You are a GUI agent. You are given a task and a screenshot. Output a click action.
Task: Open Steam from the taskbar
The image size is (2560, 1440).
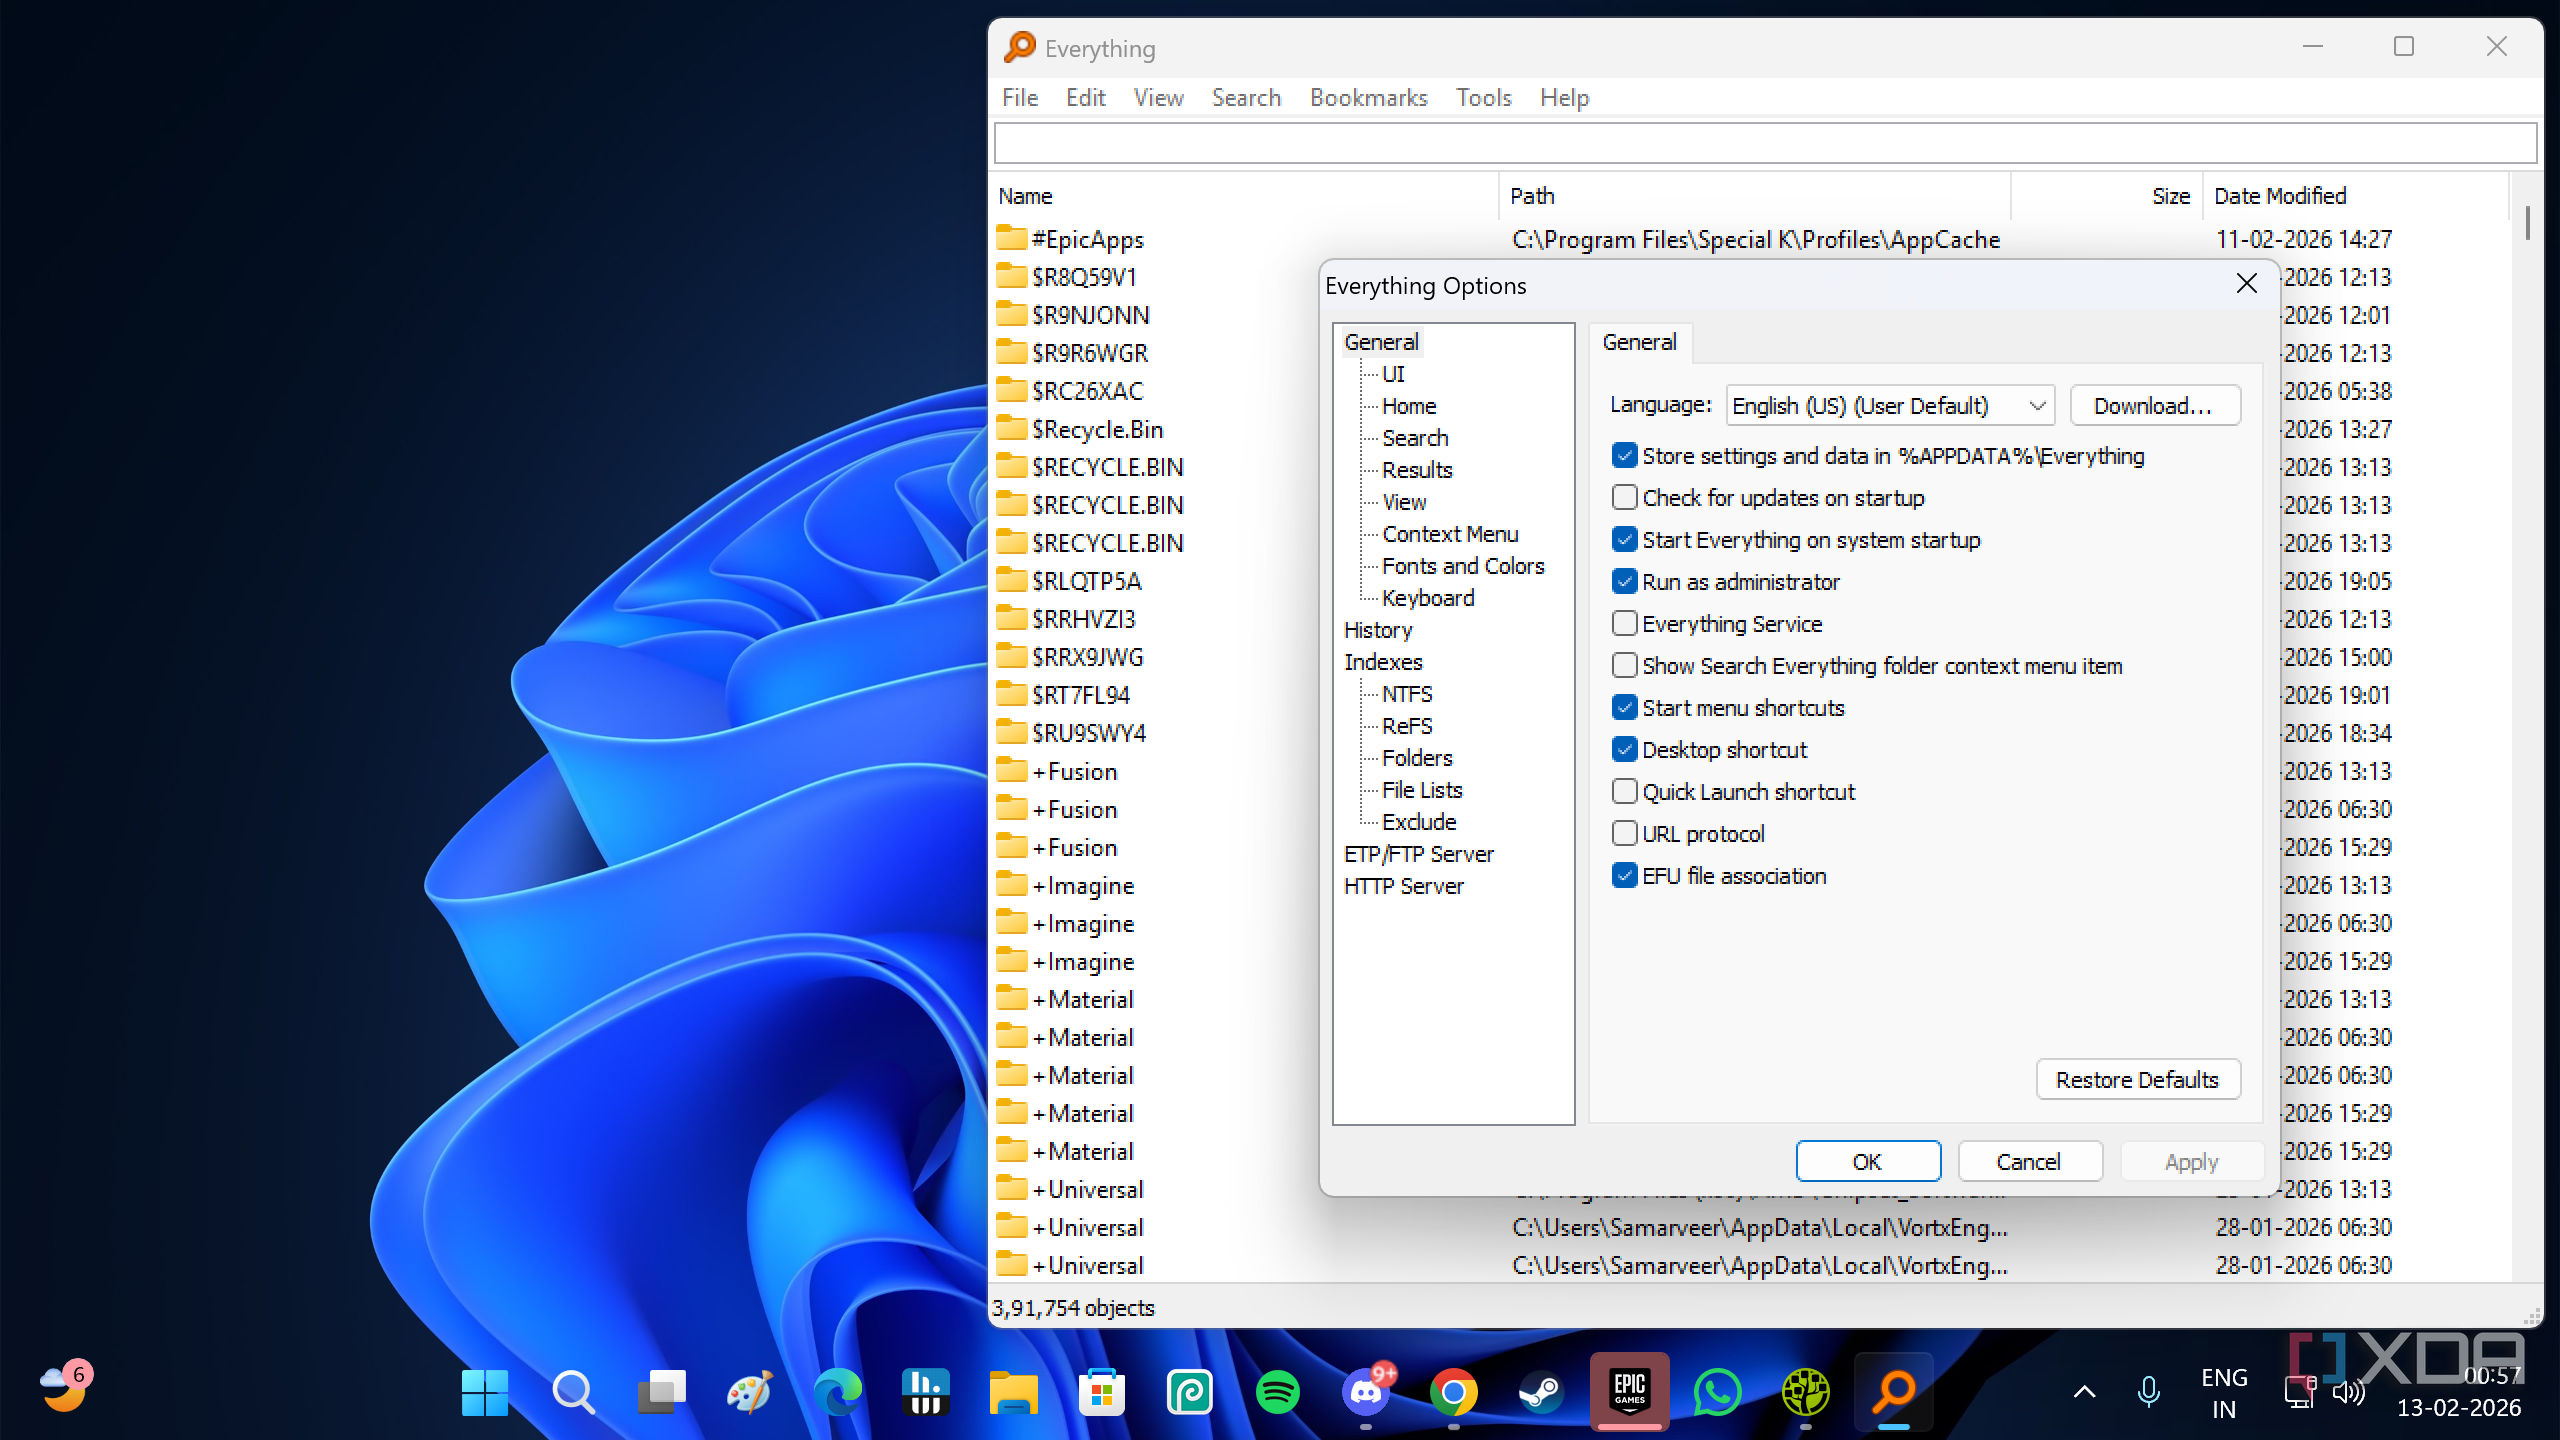[1541, 1391]
